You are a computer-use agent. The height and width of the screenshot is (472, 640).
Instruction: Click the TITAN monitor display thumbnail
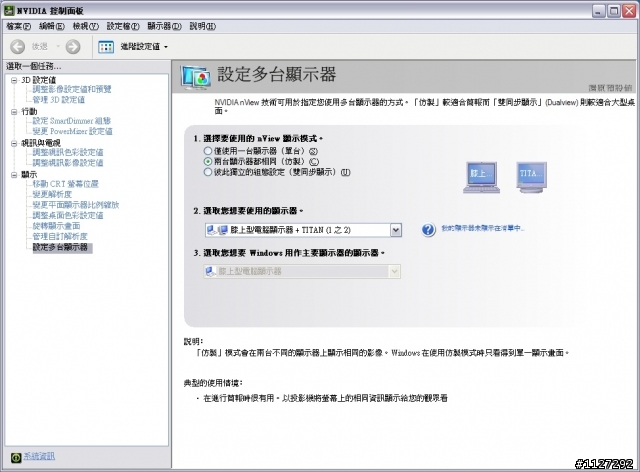click(531, 177)
